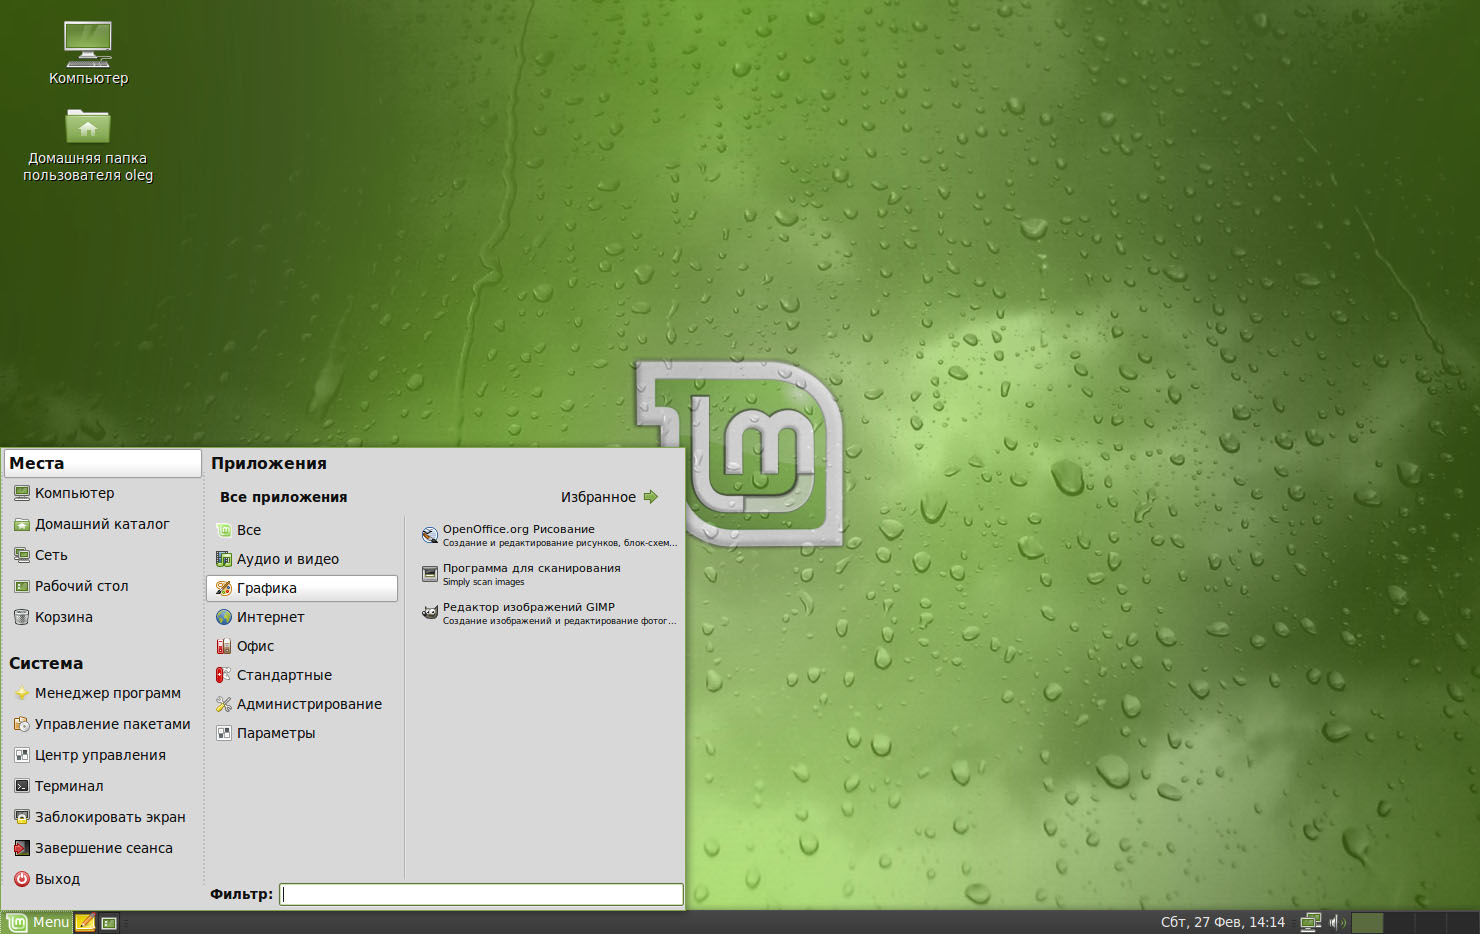Image resolution: width=1480 pixels, height=934 pixels.
Task: Select the highlighted green workspace in pager
Action: [1367, 922]
